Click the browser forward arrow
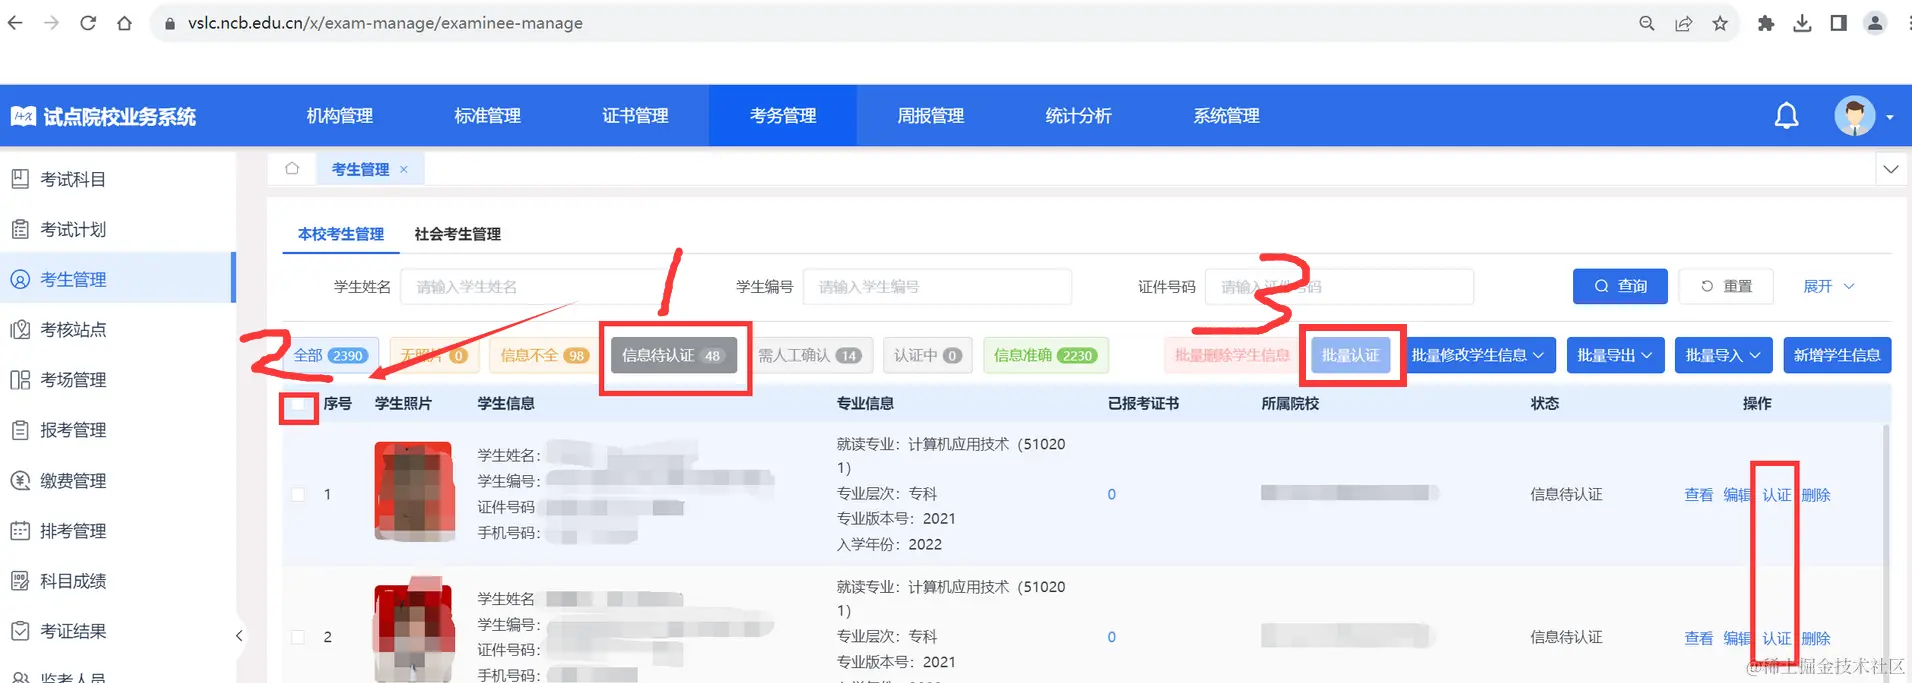The image size is (1912, 683). tap(51, 23)
